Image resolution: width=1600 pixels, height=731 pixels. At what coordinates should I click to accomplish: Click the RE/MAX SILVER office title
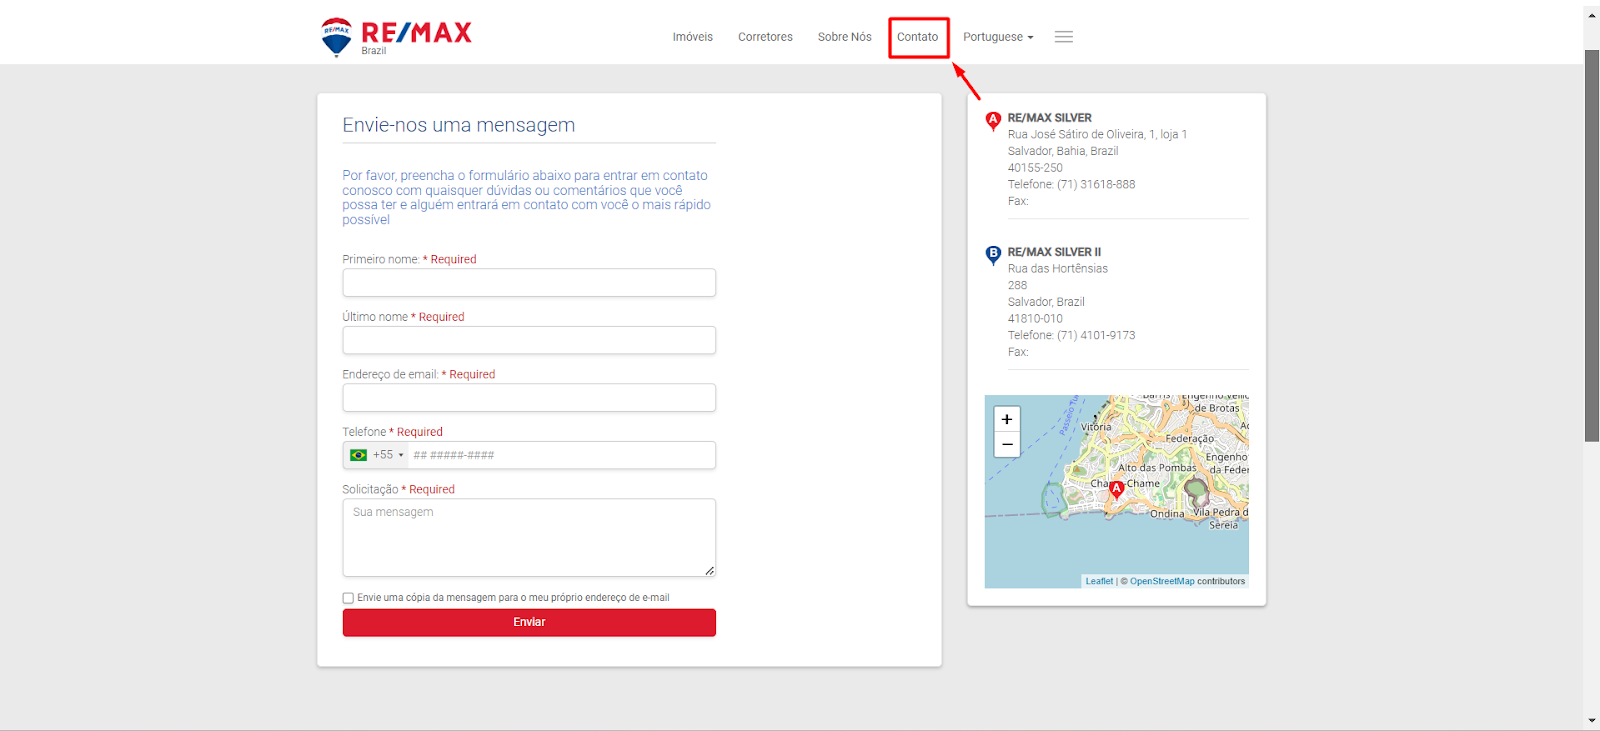pyautogui.click(x=1049, y=118)
